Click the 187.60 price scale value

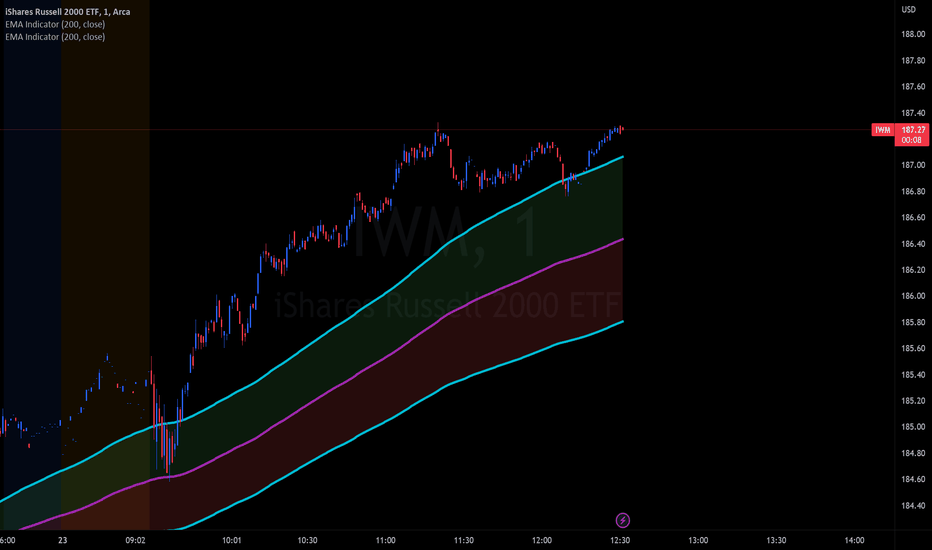click(x=913, y=87)
